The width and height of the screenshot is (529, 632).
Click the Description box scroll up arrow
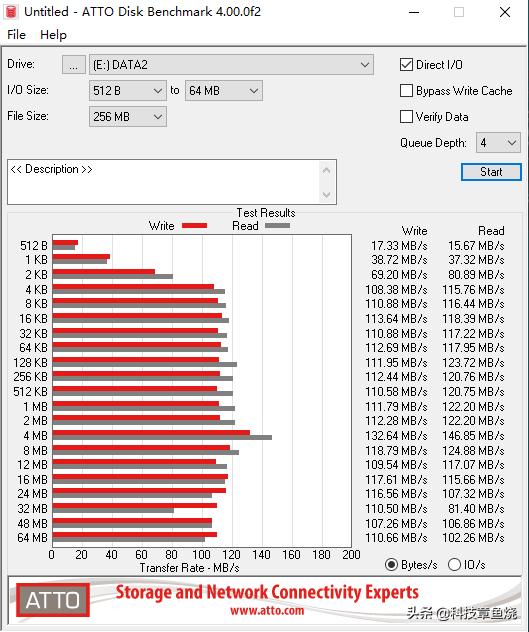click(327, 171)
